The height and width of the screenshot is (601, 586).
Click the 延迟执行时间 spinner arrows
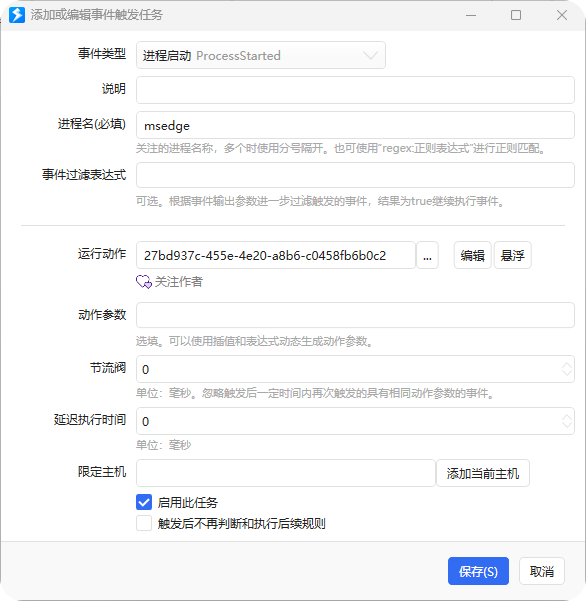pyautogui.click(x=567, y=421)
